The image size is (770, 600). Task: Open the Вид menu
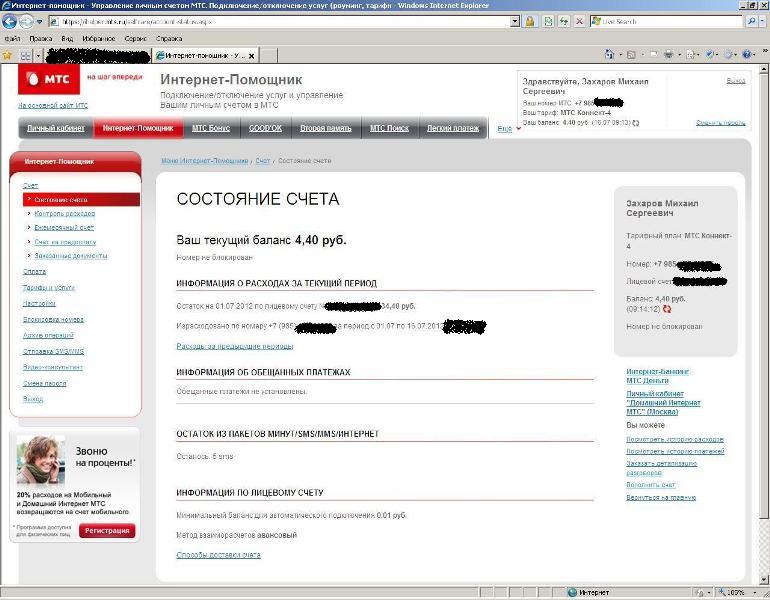pyautogui.click(x=67, y=39)
